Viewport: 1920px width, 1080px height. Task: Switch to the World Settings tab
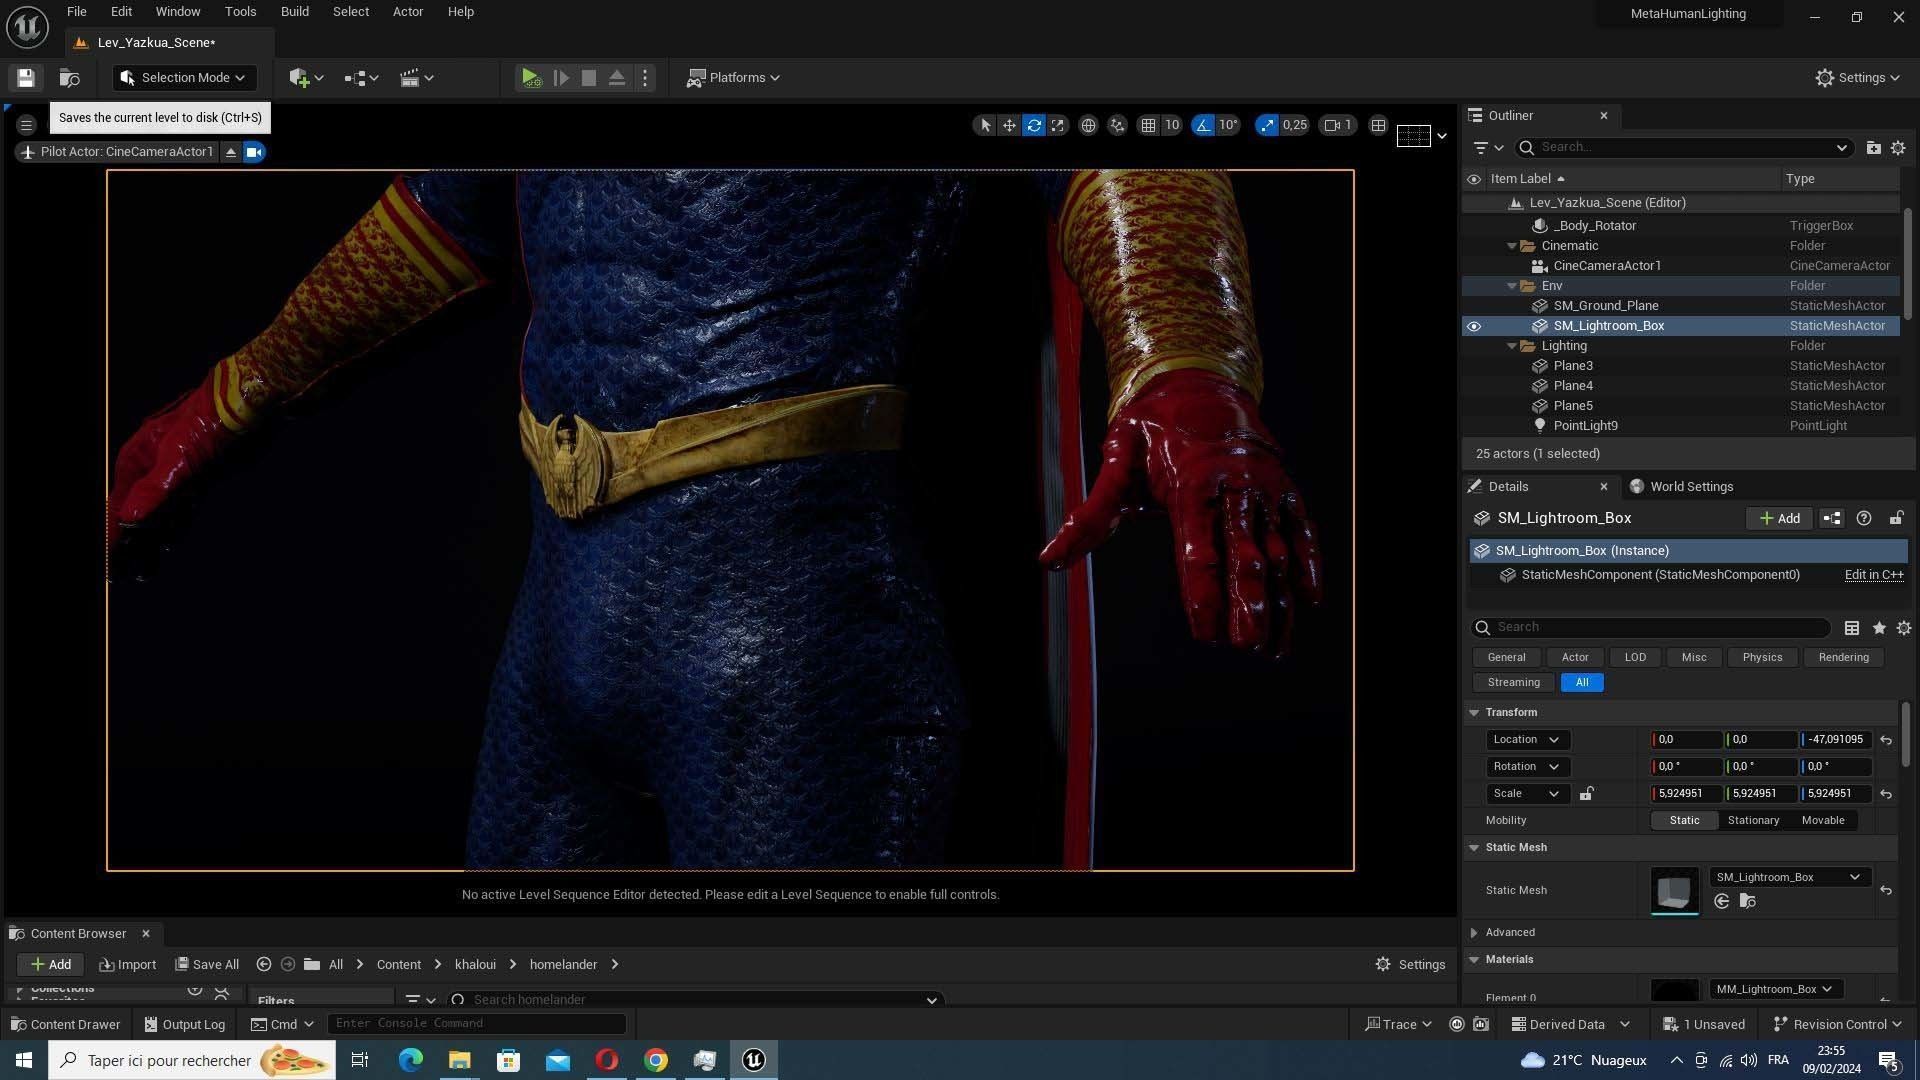click(x=1690, y=487)
